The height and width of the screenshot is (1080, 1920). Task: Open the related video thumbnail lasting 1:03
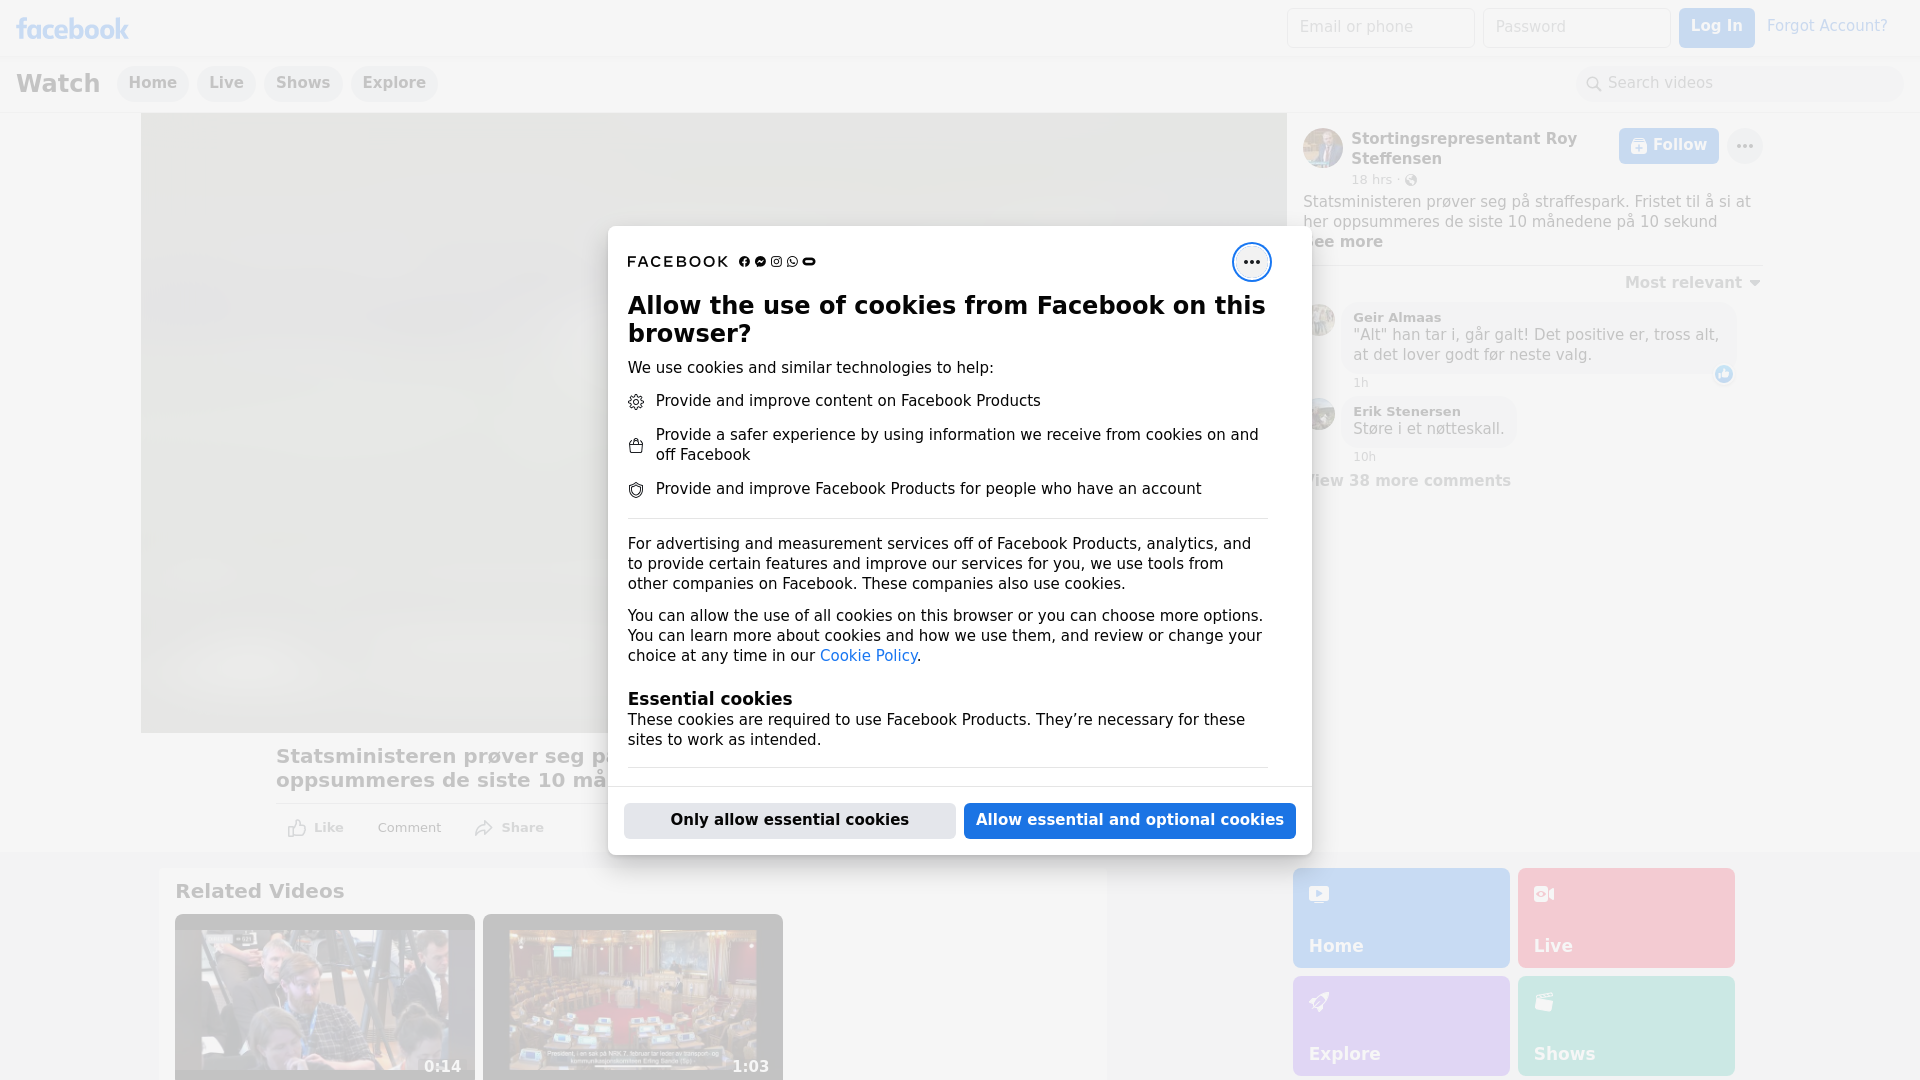[x=633, y=997]
